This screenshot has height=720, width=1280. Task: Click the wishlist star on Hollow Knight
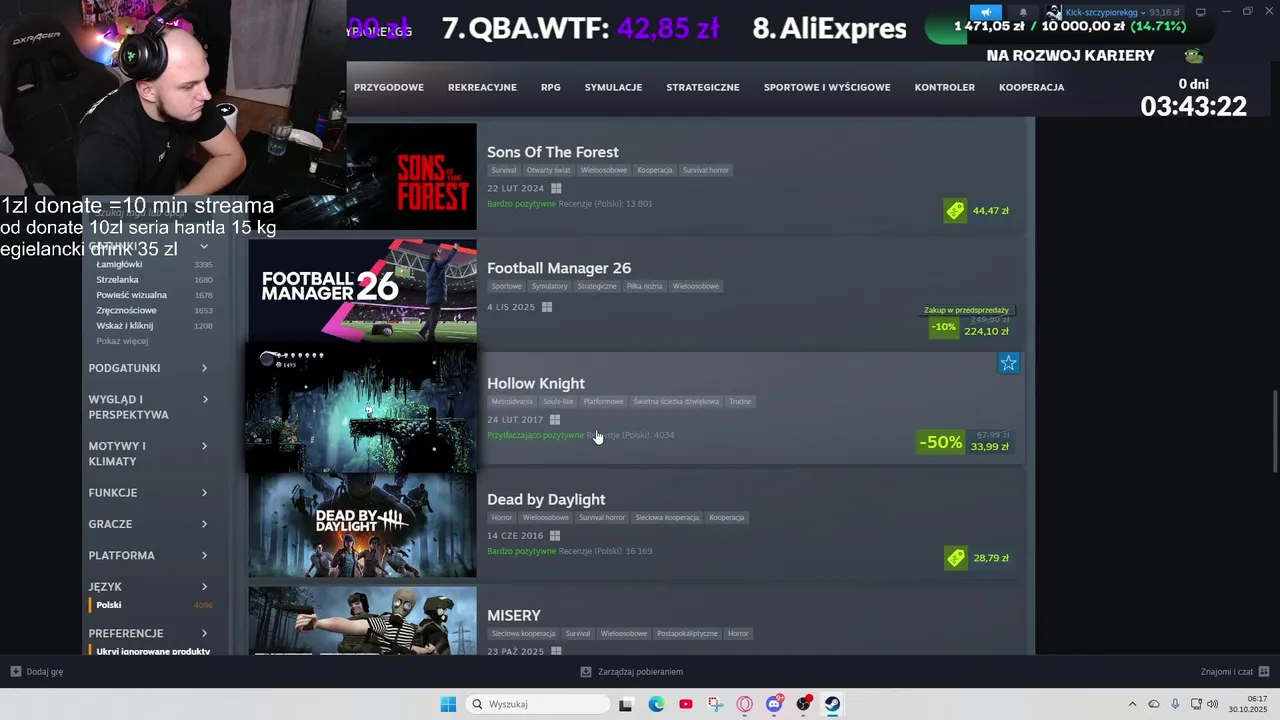pos(1008,363)
